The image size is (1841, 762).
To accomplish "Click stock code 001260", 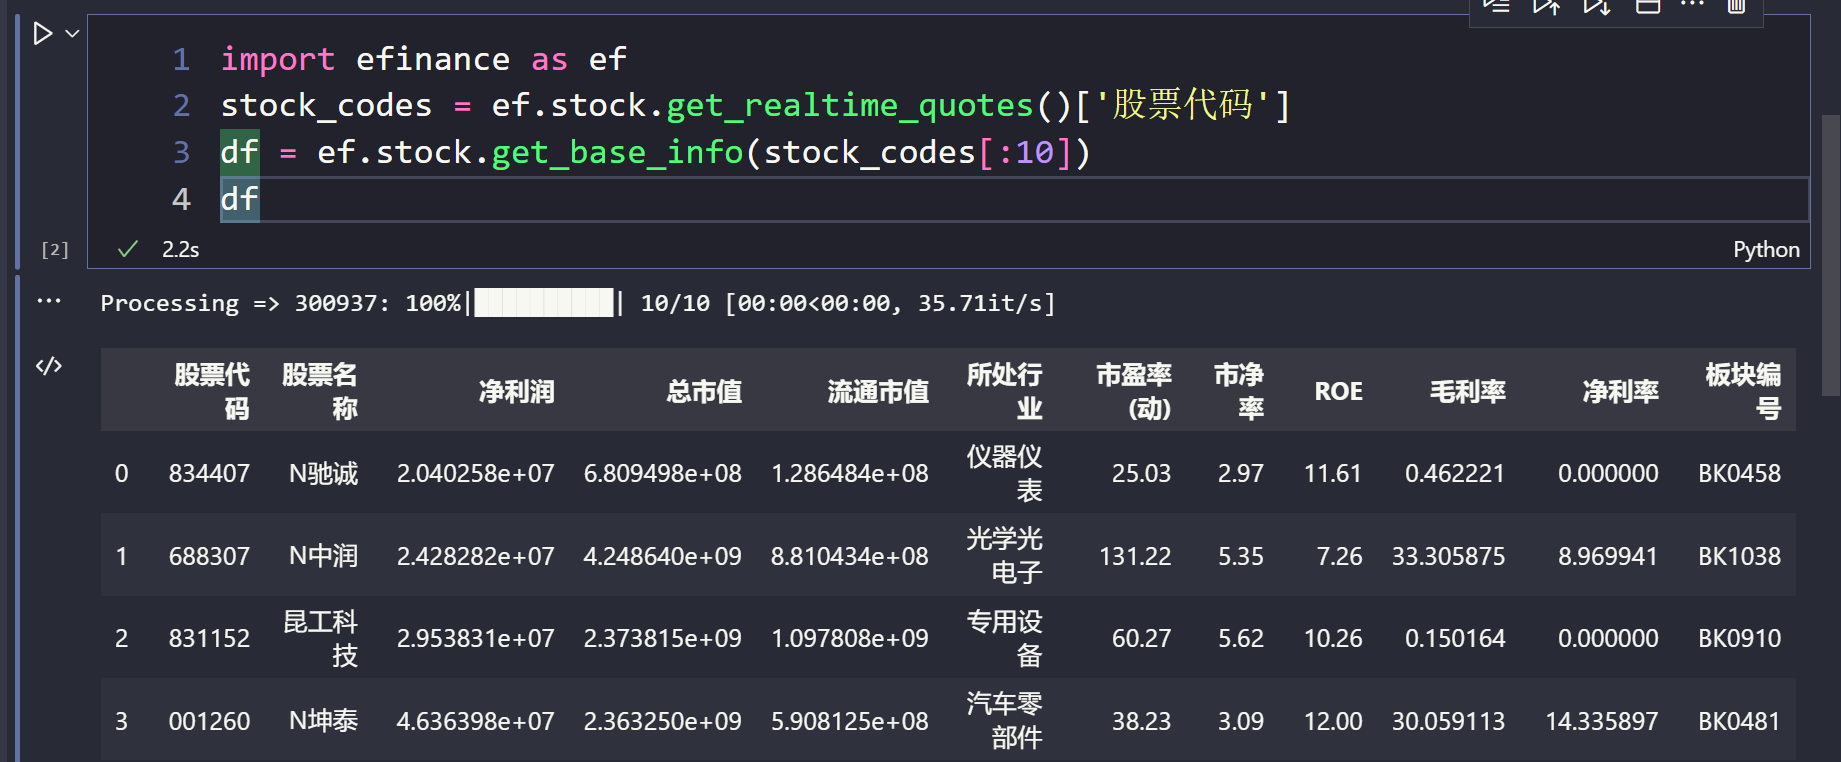I will point(209,721).
